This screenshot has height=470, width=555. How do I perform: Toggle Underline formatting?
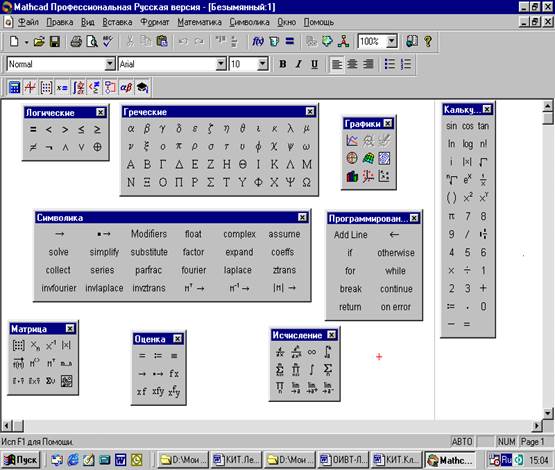[x=314, y=64]
